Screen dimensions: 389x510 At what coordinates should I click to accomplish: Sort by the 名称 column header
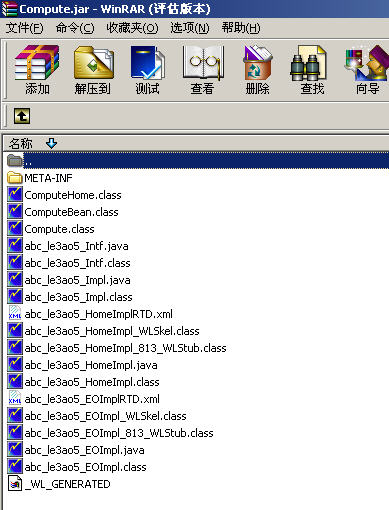[x=21, y=144]
